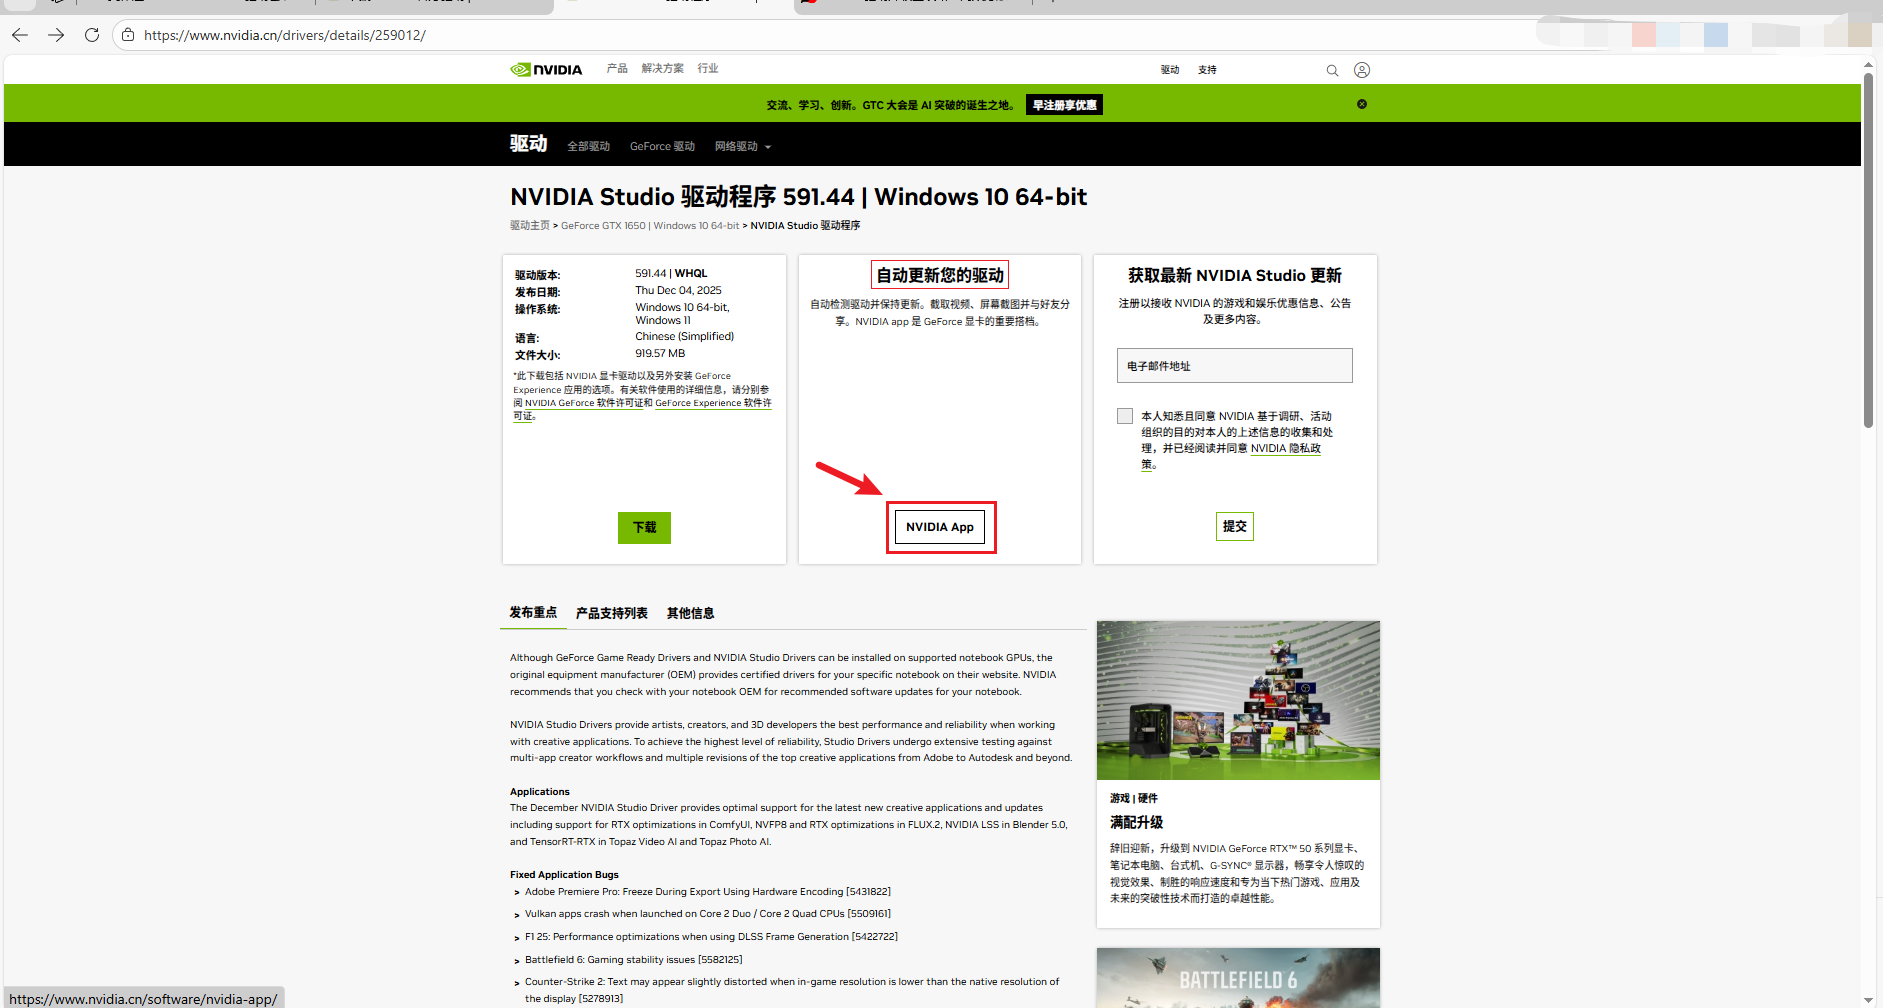Click the NVIDIA logo in header
This screenshot has width=1883, height=1008.
pyautogui.click(x=546, y=69)
